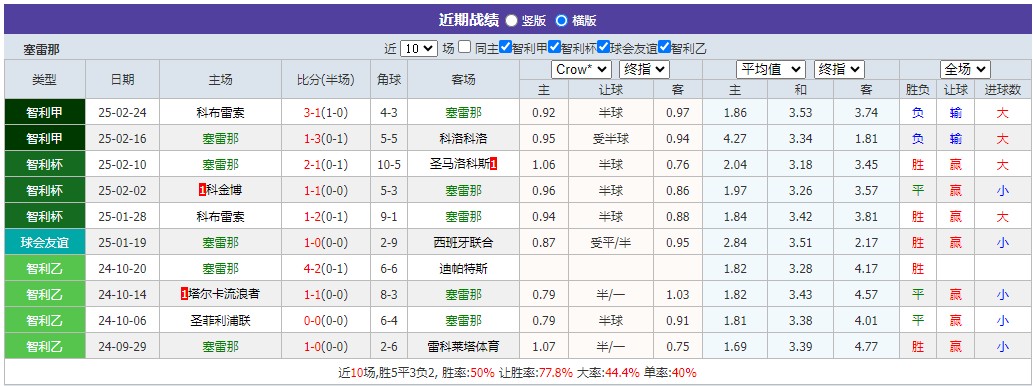Open the 近 10 场 match count dropdown
The width and height of the screenshot is (1033, 386).
pos(419,48)
